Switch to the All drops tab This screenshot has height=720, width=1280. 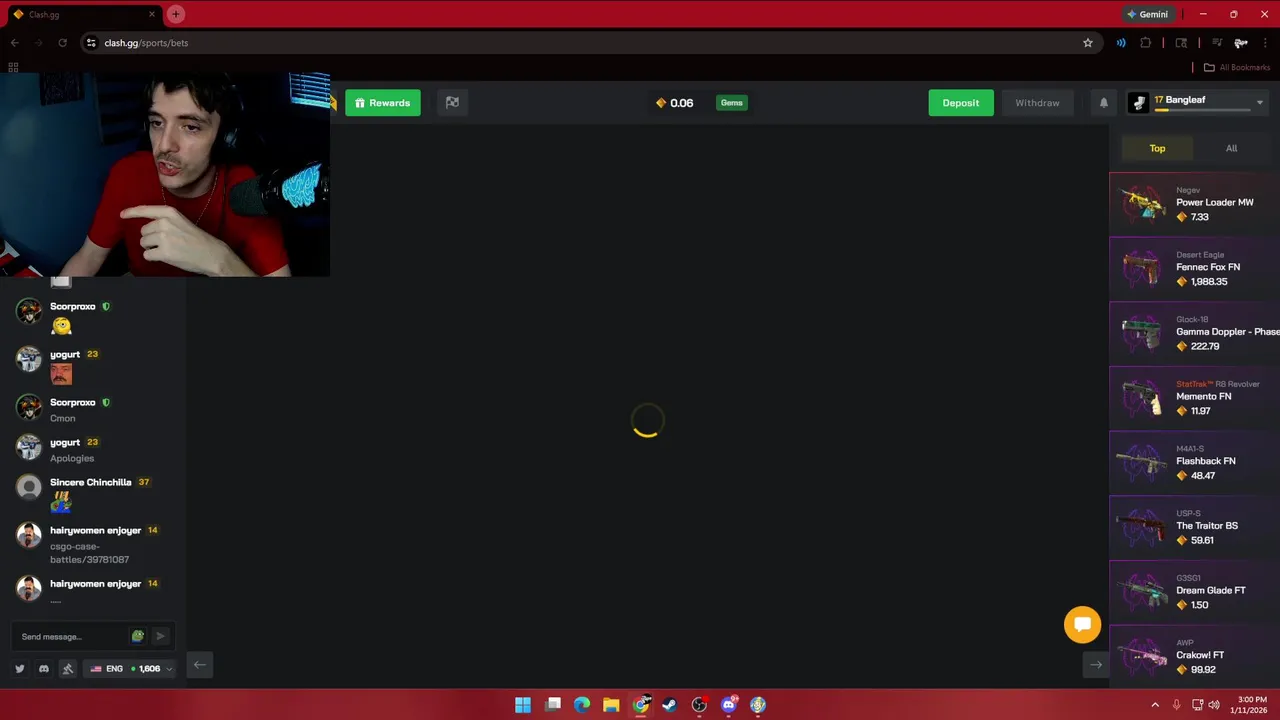pyautogui.click(x=1231, y=148)
